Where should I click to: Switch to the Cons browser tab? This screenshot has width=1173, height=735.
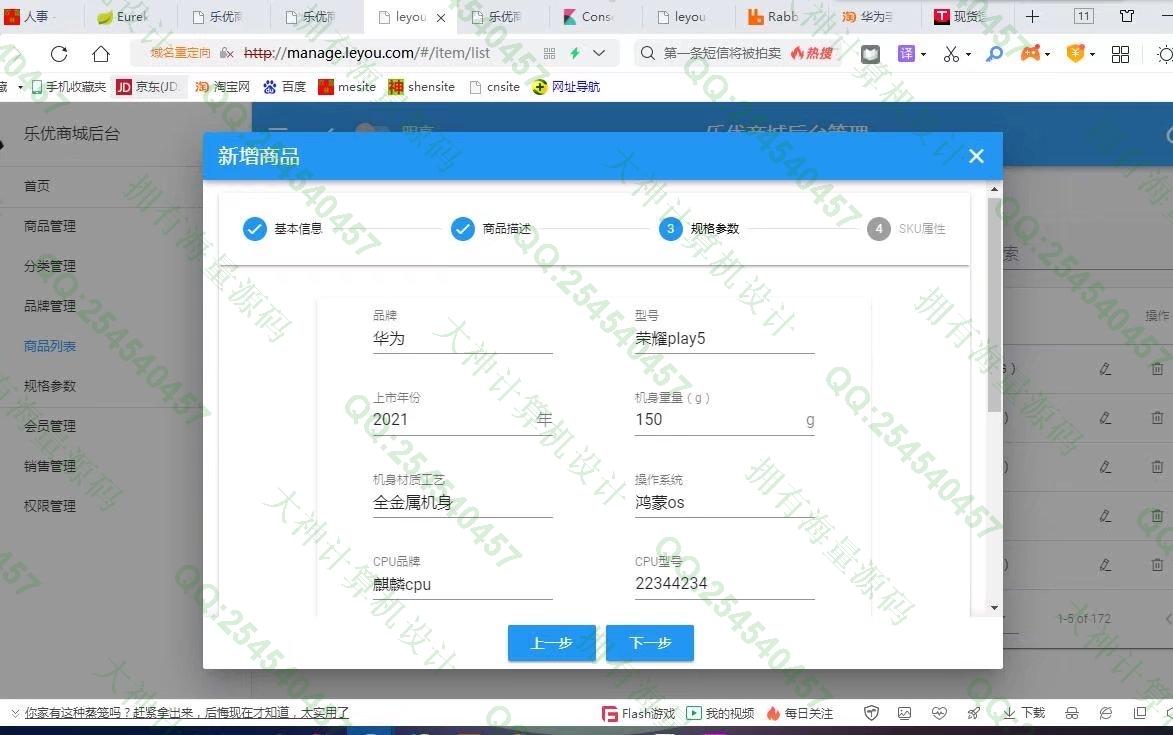click(597, 16)
